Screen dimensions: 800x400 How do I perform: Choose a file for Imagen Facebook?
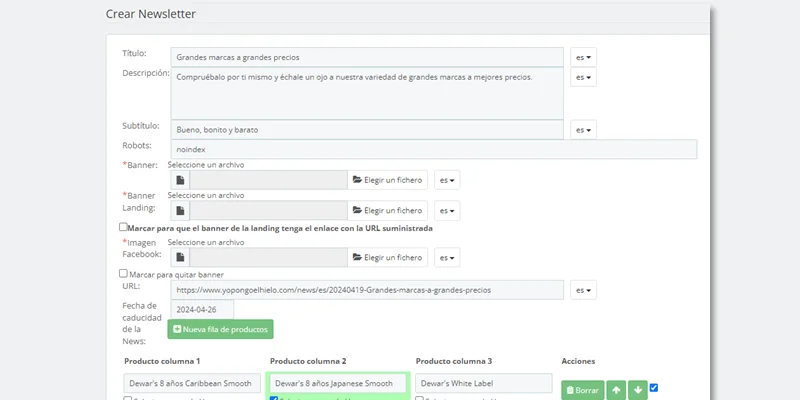(388, 258)
